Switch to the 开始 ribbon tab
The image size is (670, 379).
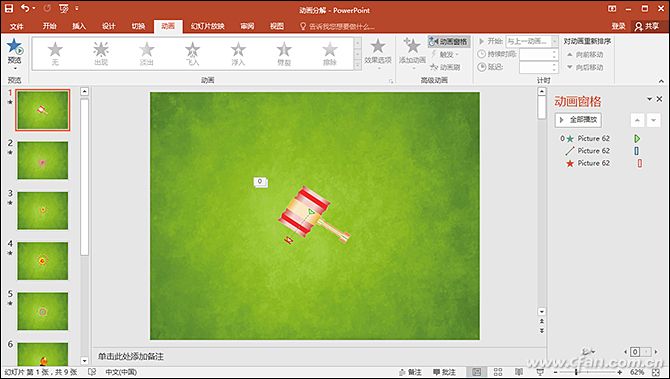point(50,26)
